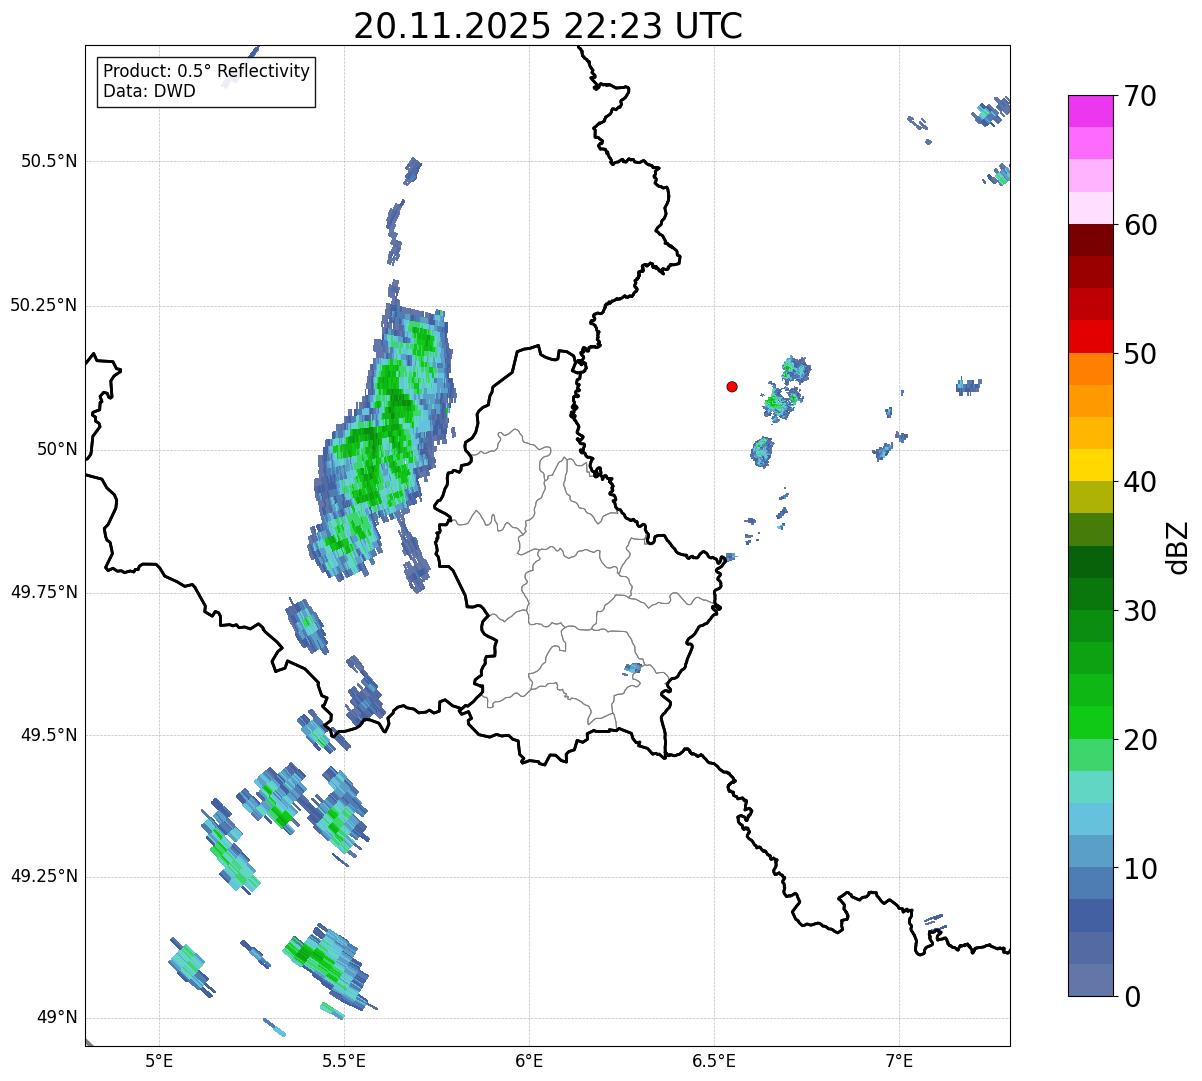Screen dimensions: 1202x1081
Task: Click the 50.25°N latitude label
Action: [x=44, y=305]
